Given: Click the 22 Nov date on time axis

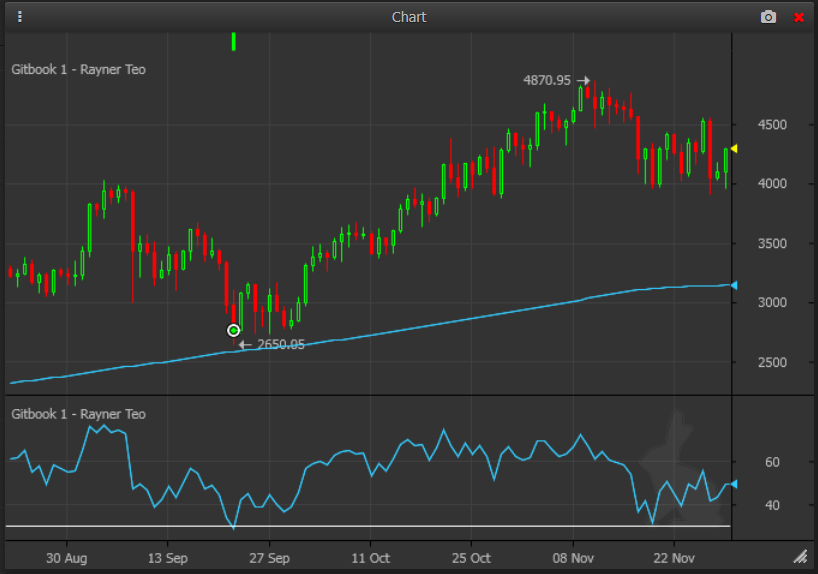Looking at the screenshot, I should 674,557.
